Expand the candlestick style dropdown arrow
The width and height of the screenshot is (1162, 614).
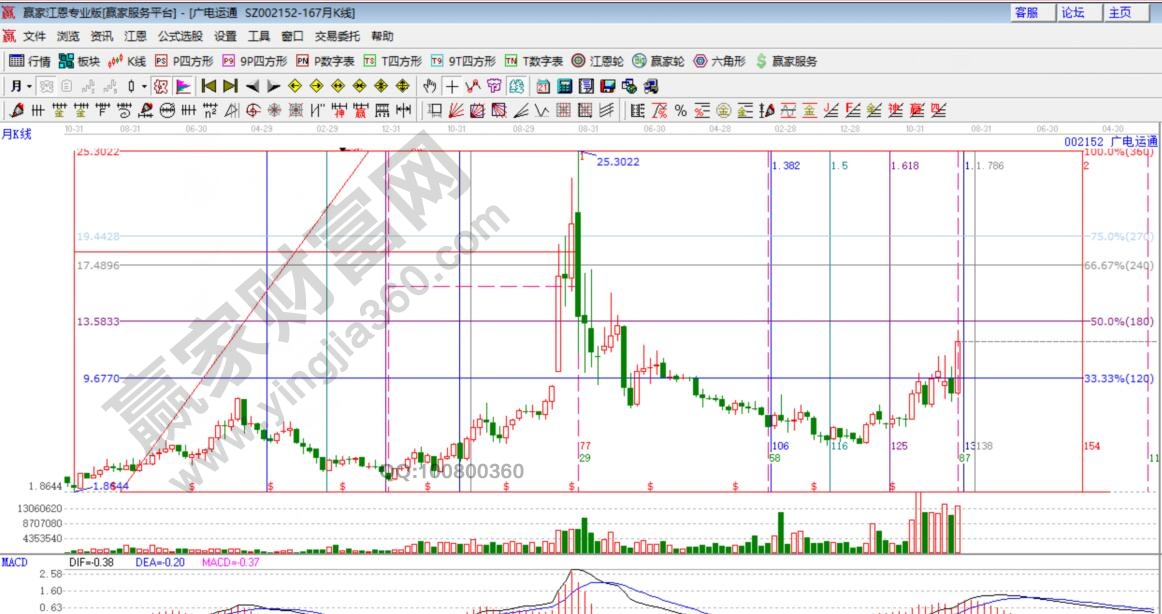(144, 86)
